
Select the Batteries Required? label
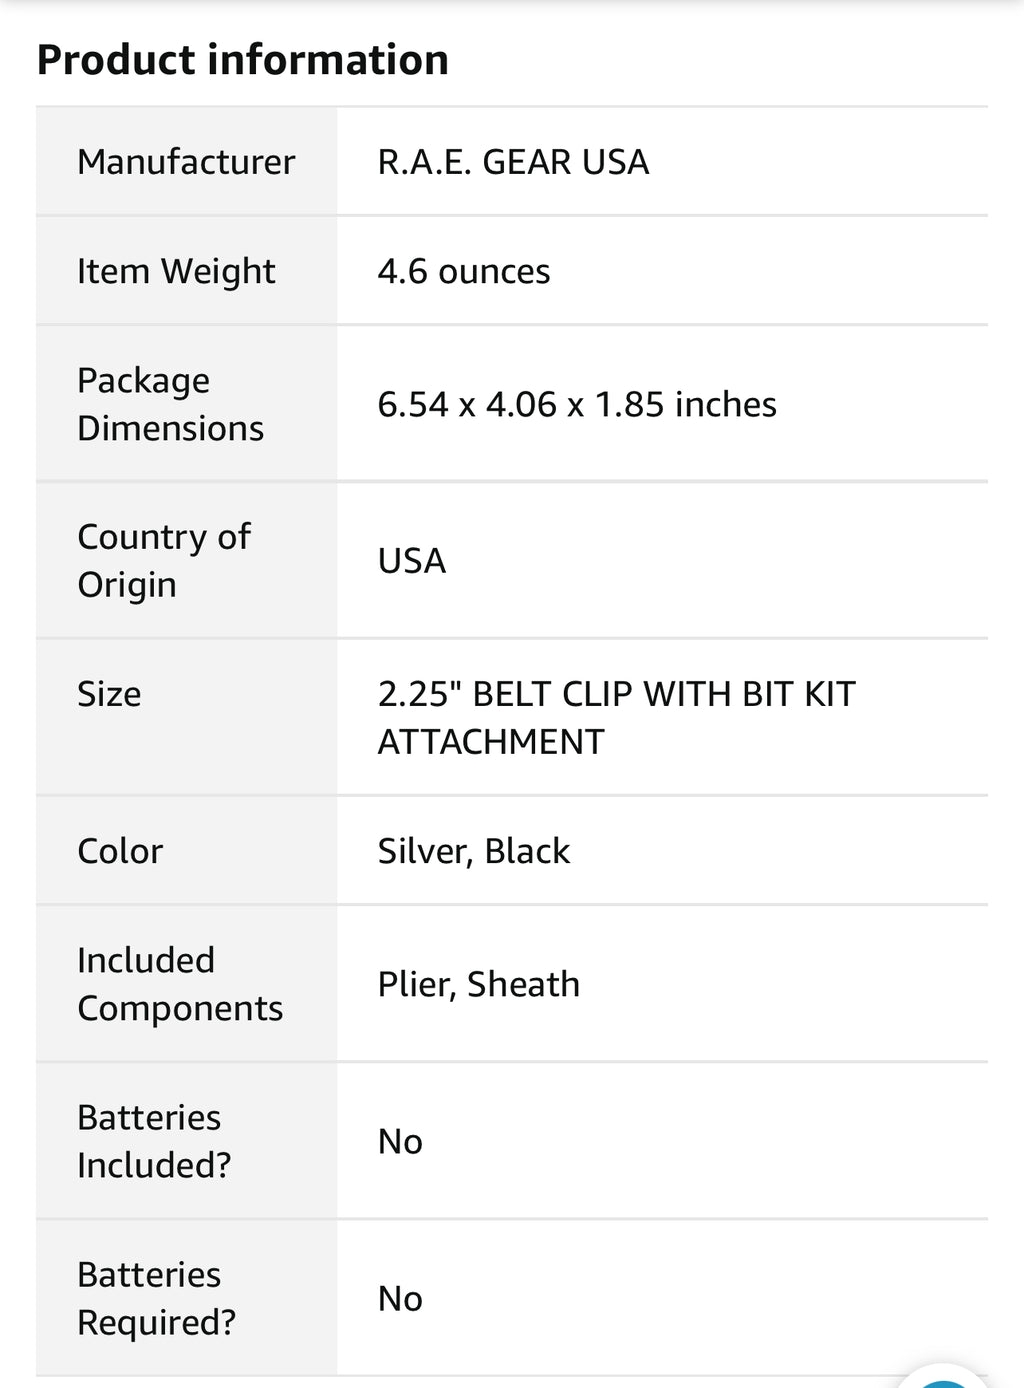click(156, 1298)
